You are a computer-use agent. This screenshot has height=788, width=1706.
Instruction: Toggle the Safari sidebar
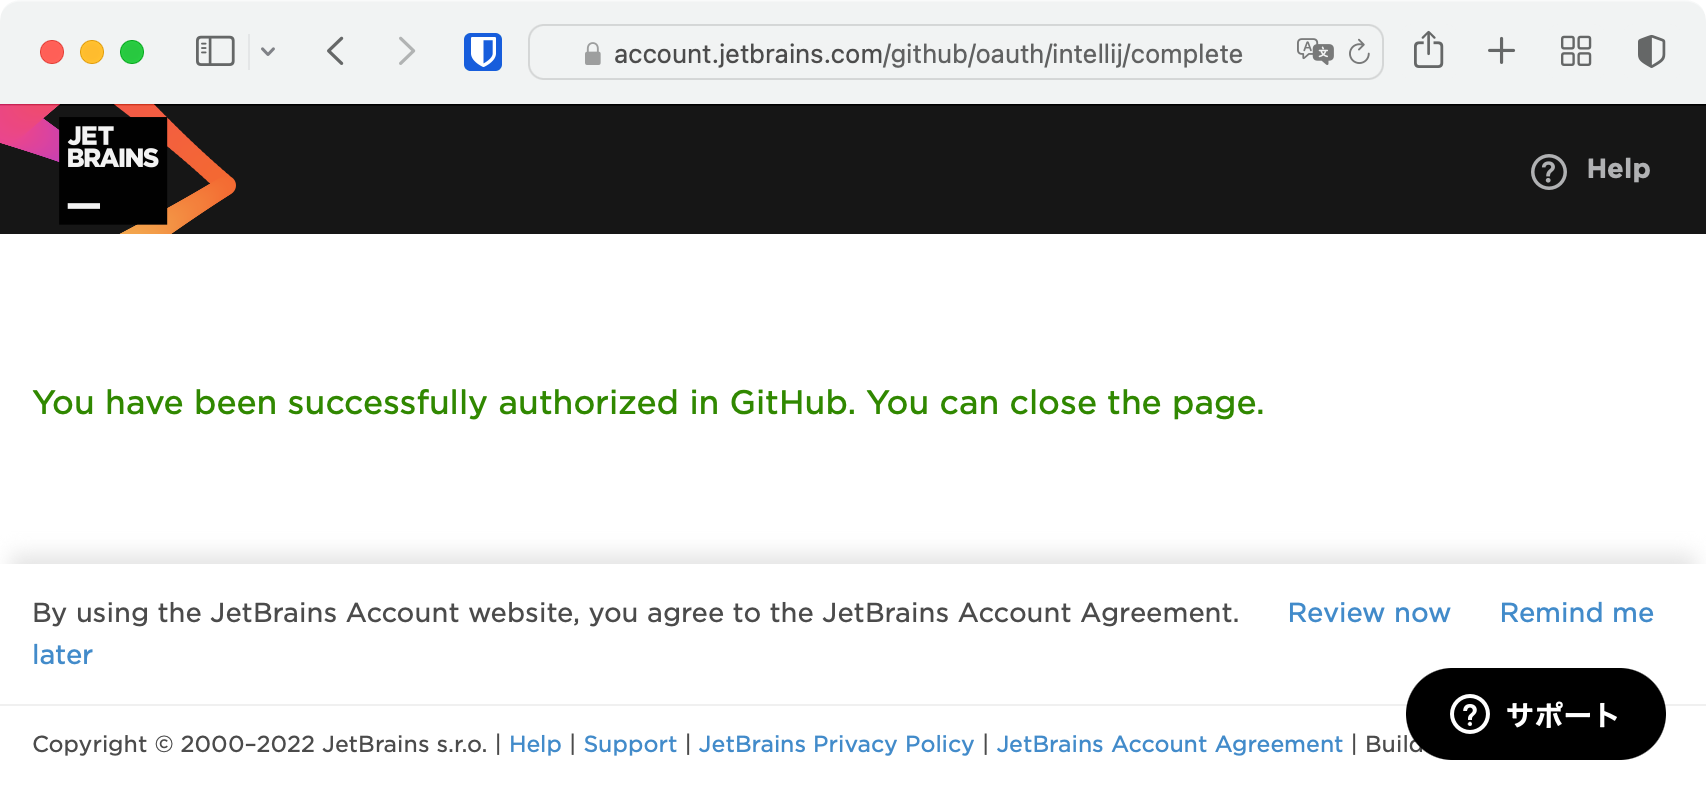coord(215,51)
